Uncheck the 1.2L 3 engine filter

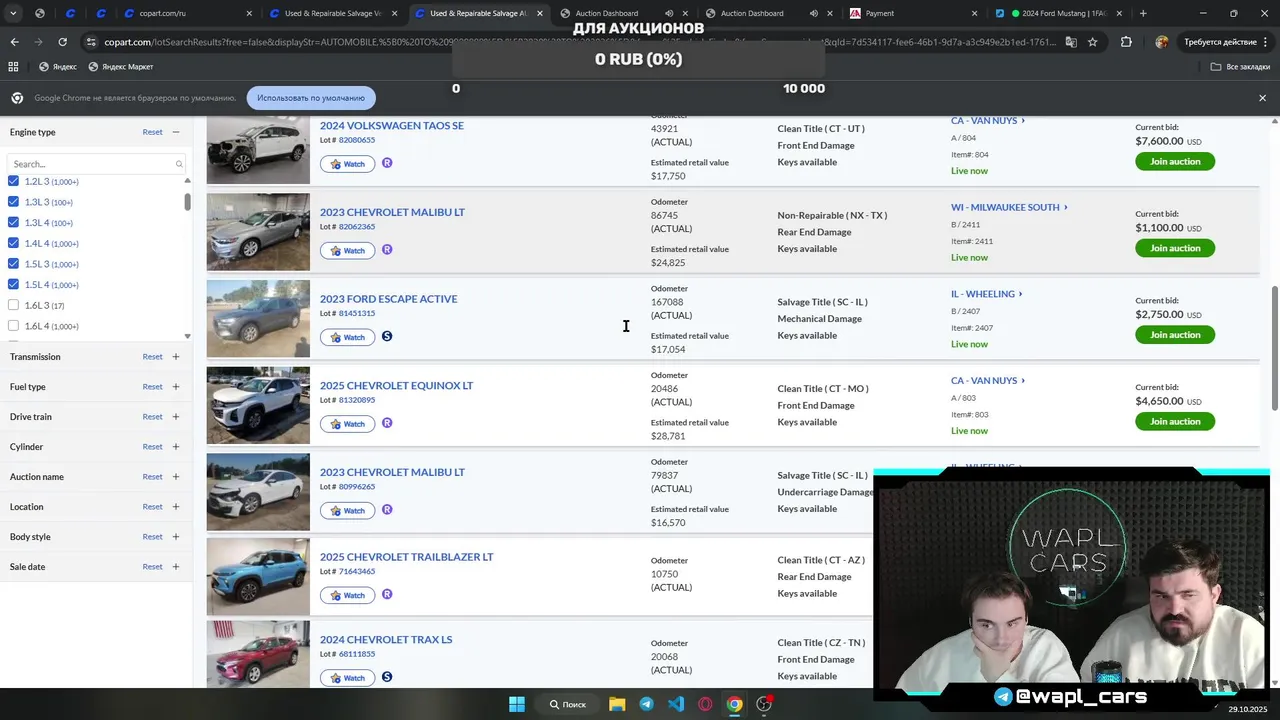pos(13,181)
